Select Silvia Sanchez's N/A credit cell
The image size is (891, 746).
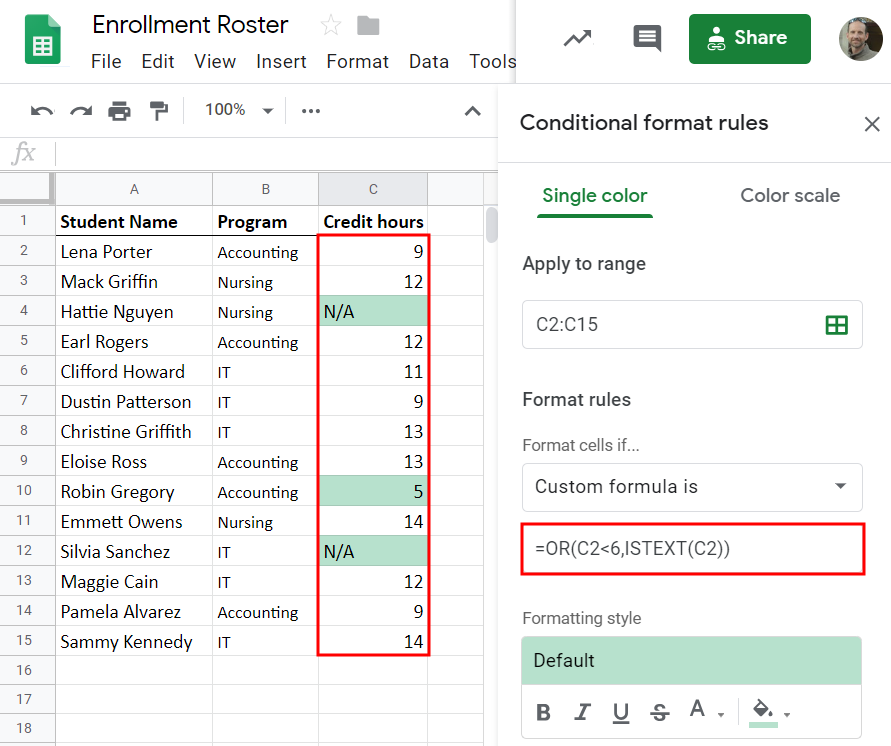(x=373, y=551)
